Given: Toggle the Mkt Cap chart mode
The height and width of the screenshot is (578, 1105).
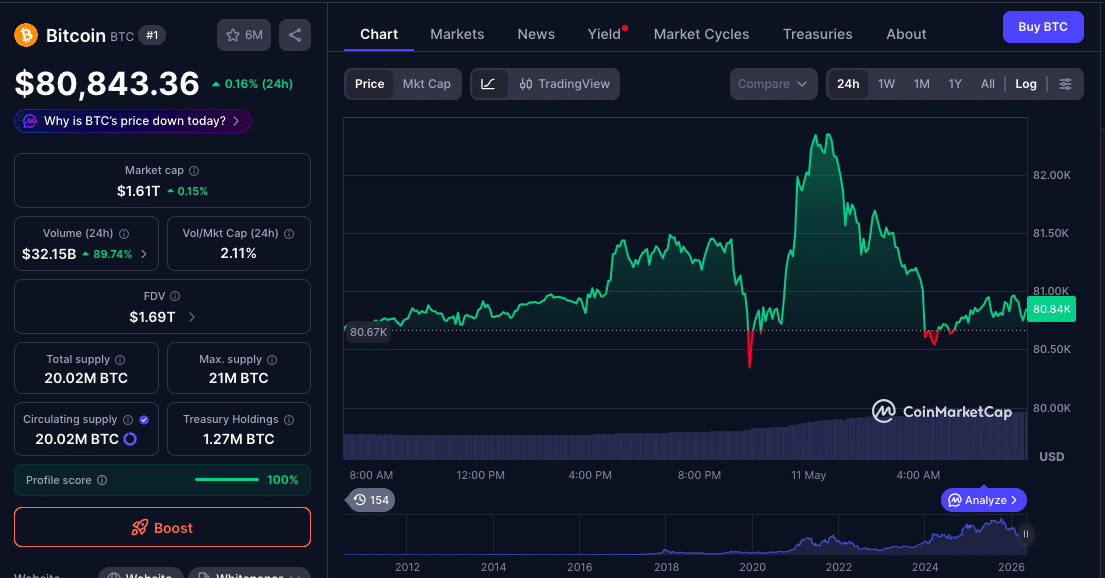Looking at the screenshot, I should [426, 84].
